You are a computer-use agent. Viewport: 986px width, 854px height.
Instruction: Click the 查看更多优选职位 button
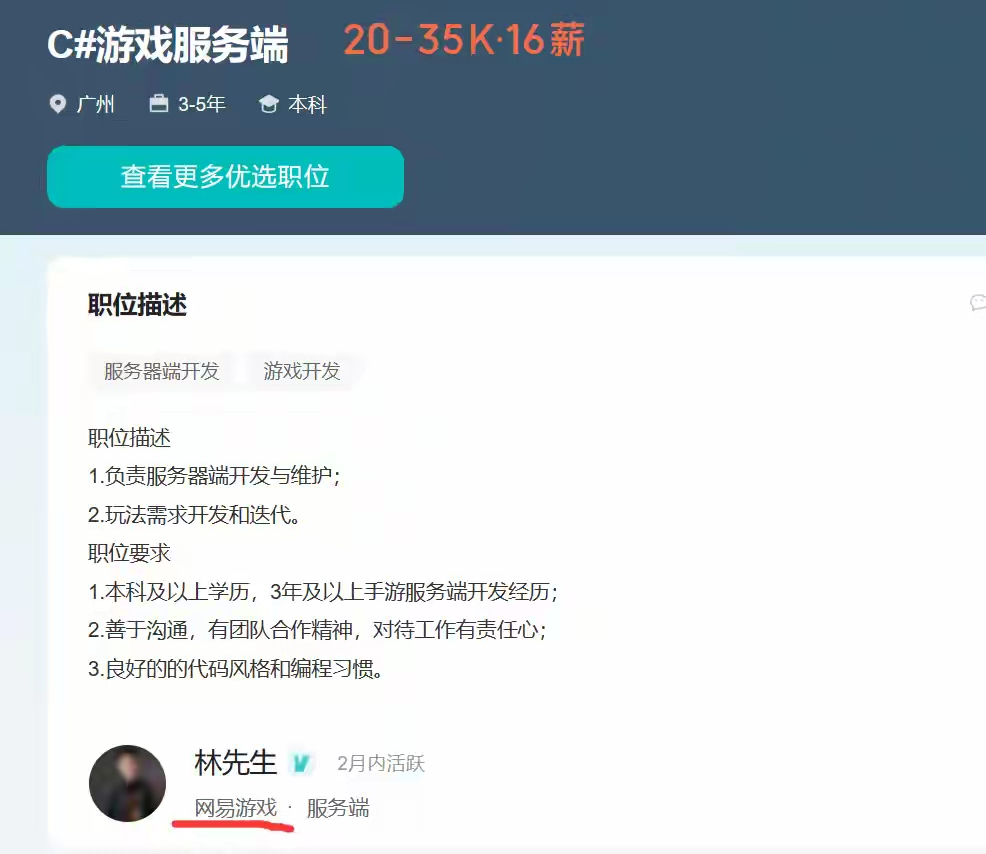pos(225,177)
